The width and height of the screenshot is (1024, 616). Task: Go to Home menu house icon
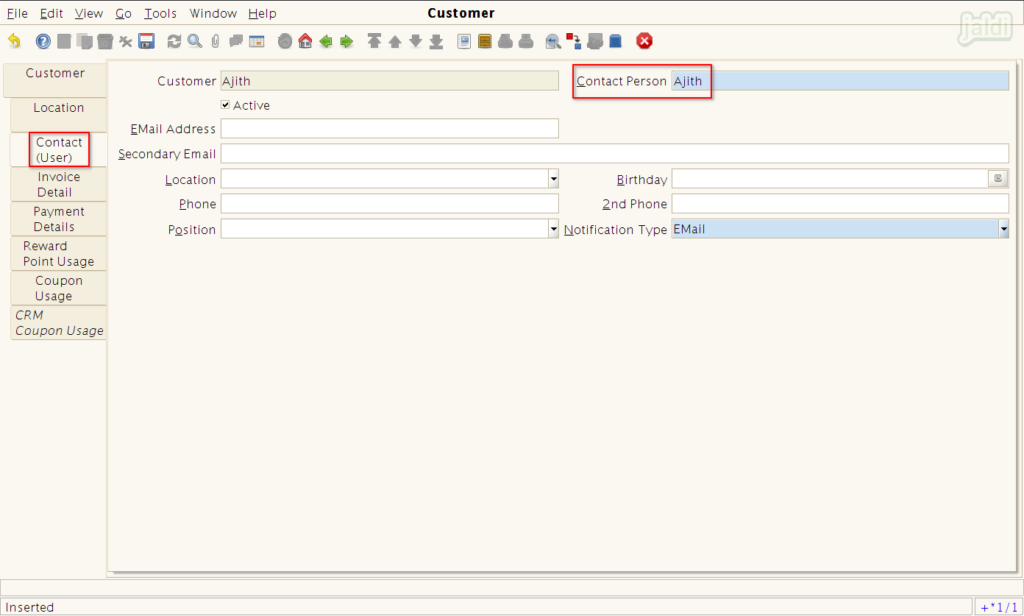305,41
